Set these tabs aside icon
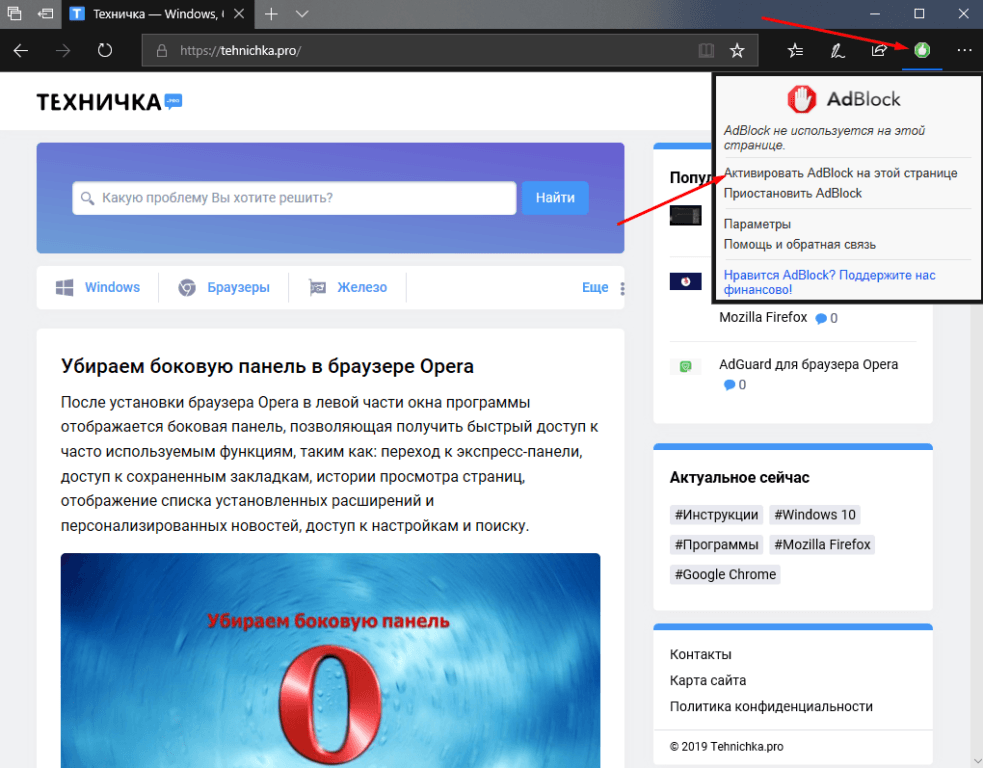 click(46, 13)
